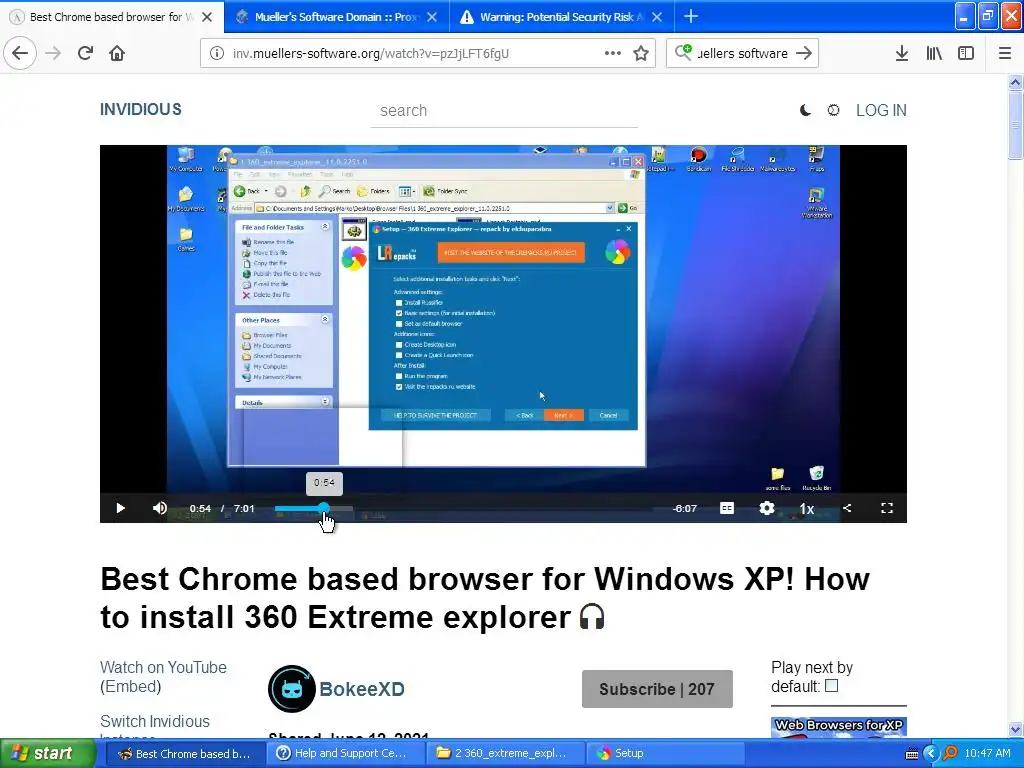
Task: Click the keyboard tray icon
Action: tap(912, 754)
